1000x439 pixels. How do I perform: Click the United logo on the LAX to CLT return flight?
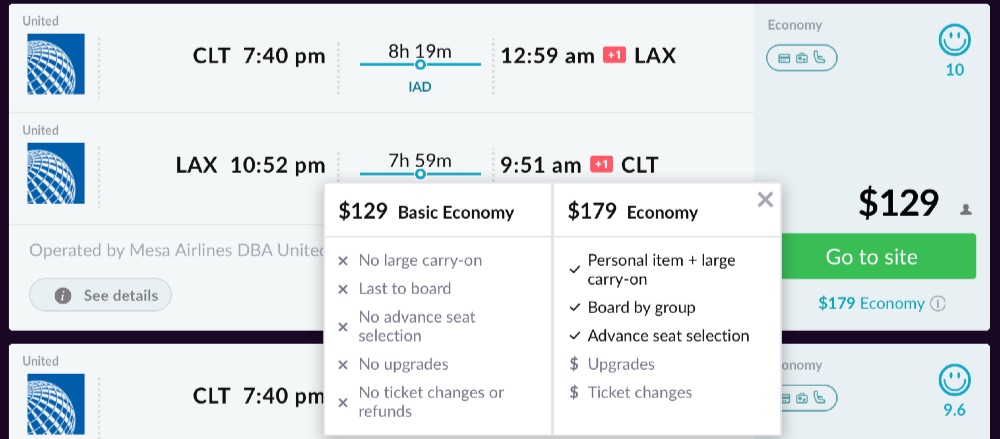[56, 173]
